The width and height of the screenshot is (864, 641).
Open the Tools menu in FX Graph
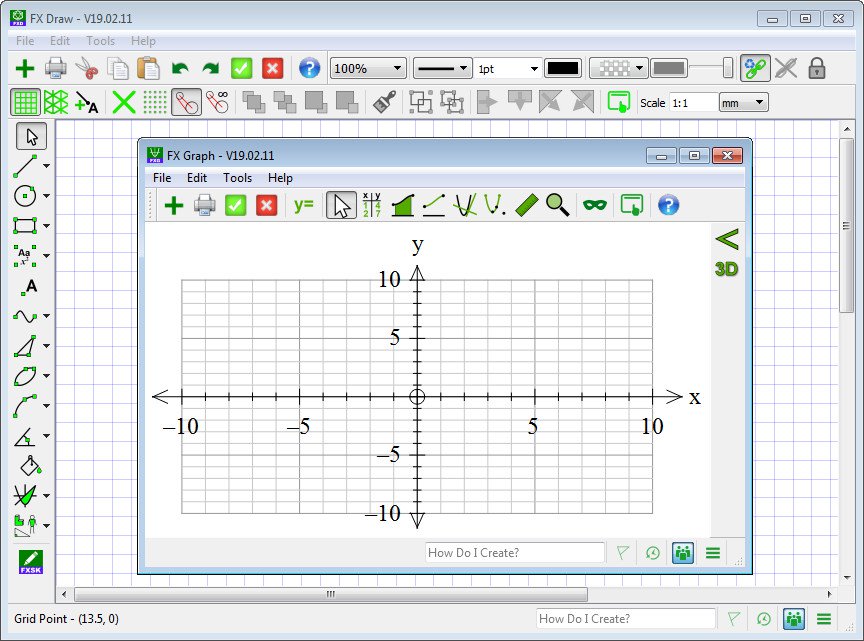click(237, 177)
